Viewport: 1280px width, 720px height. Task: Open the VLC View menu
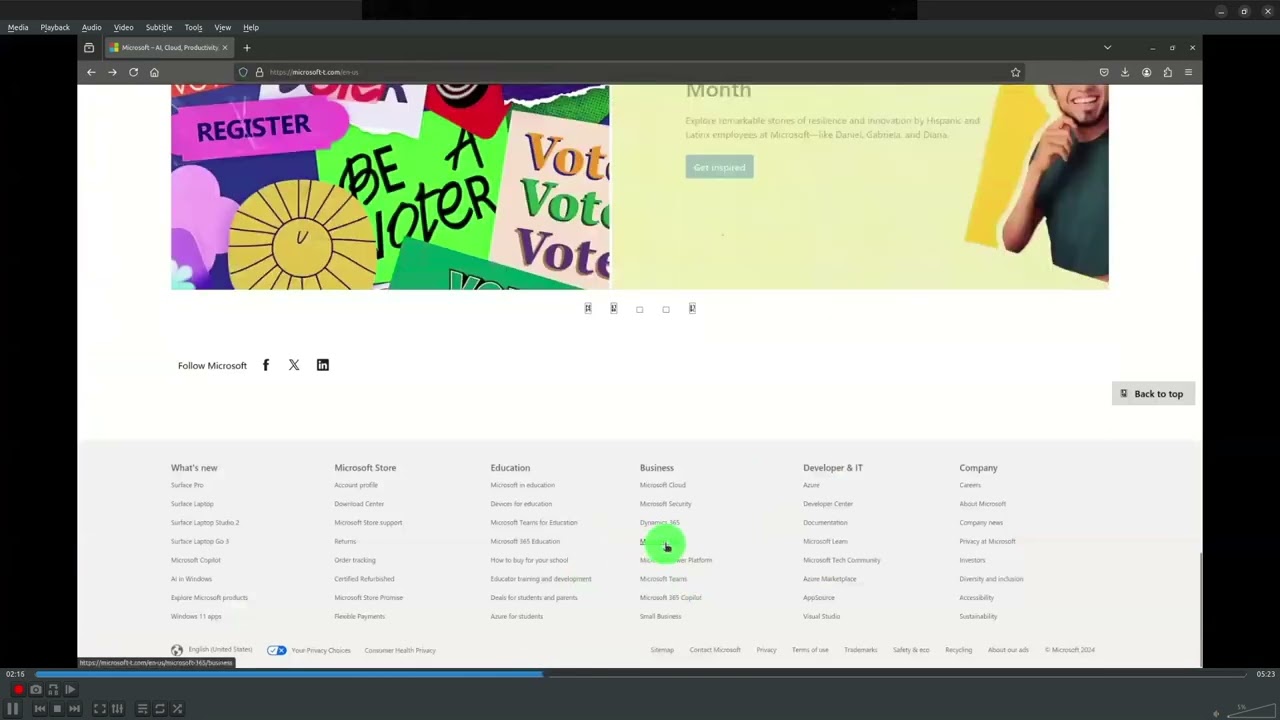pyautogui.click(x=223, y=27)
